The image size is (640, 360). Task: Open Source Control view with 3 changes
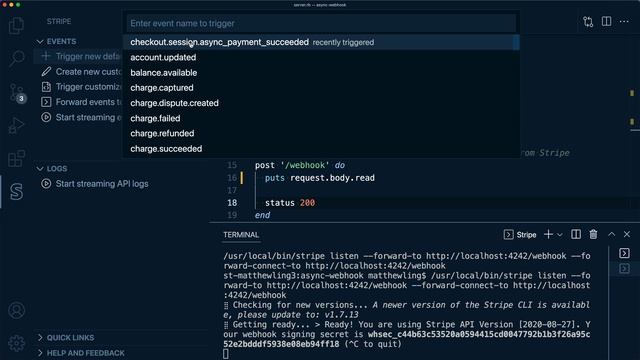point(17,93)
